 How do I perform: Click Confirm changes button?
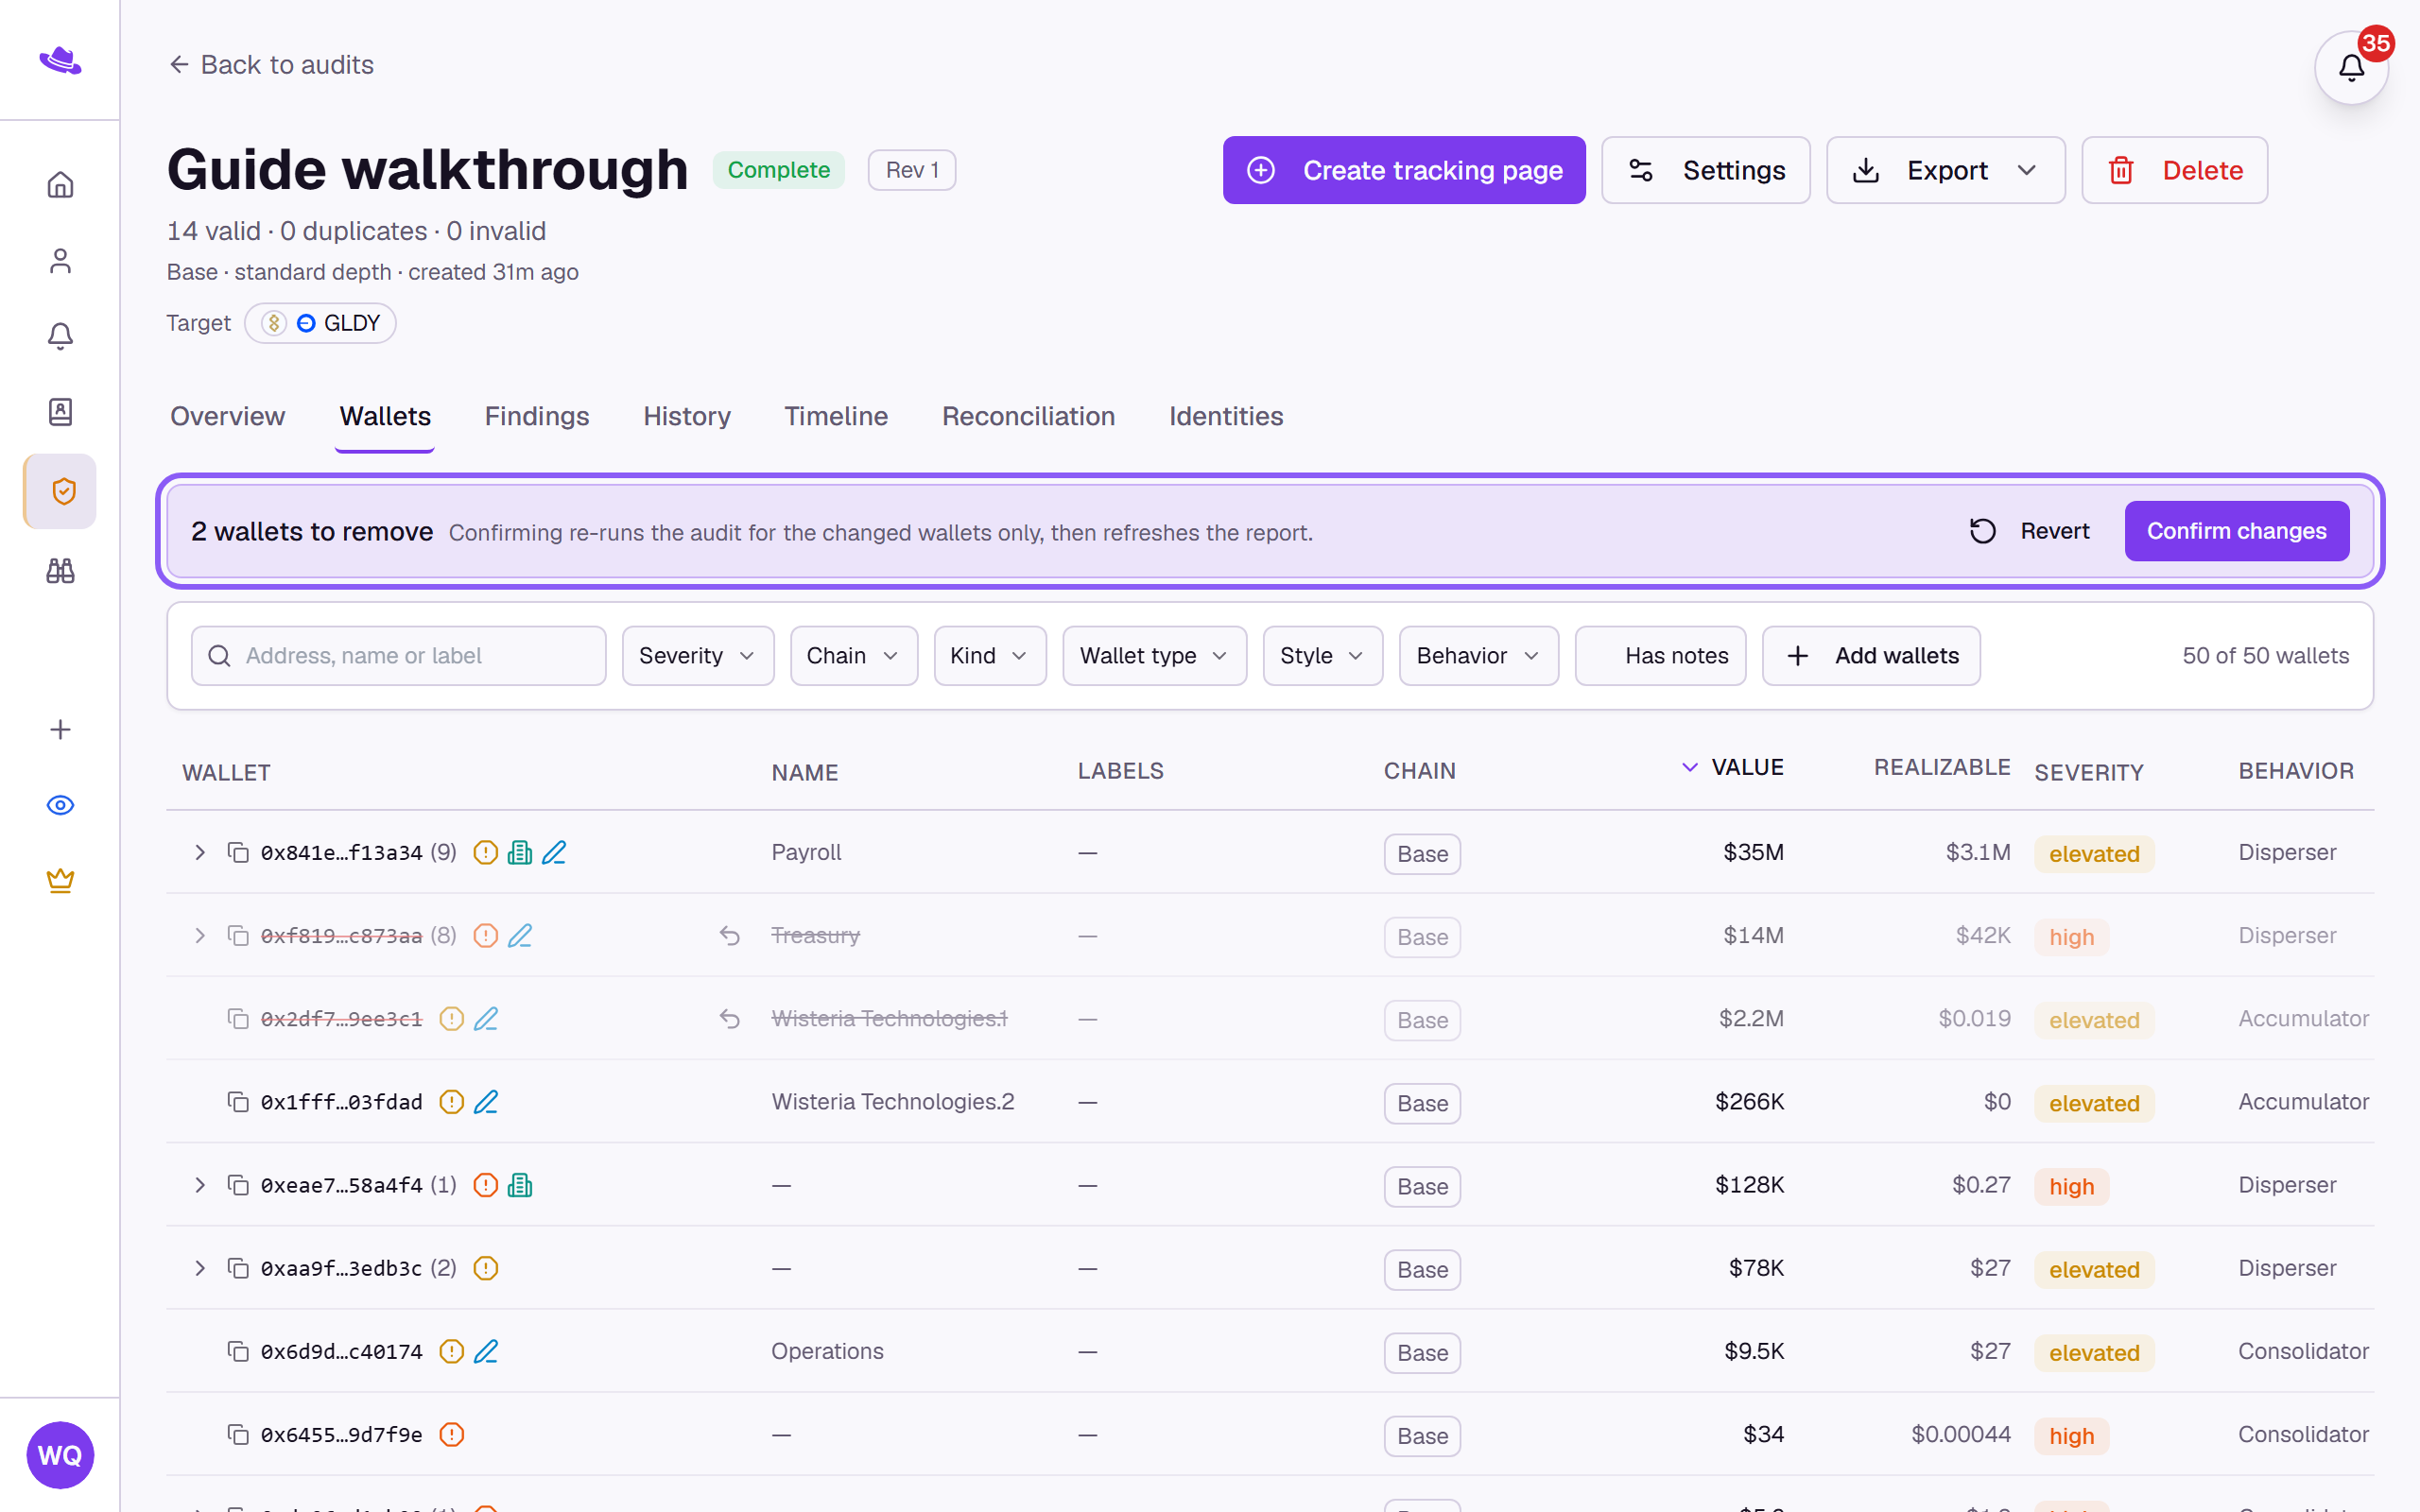click(x=2236, y=531)
